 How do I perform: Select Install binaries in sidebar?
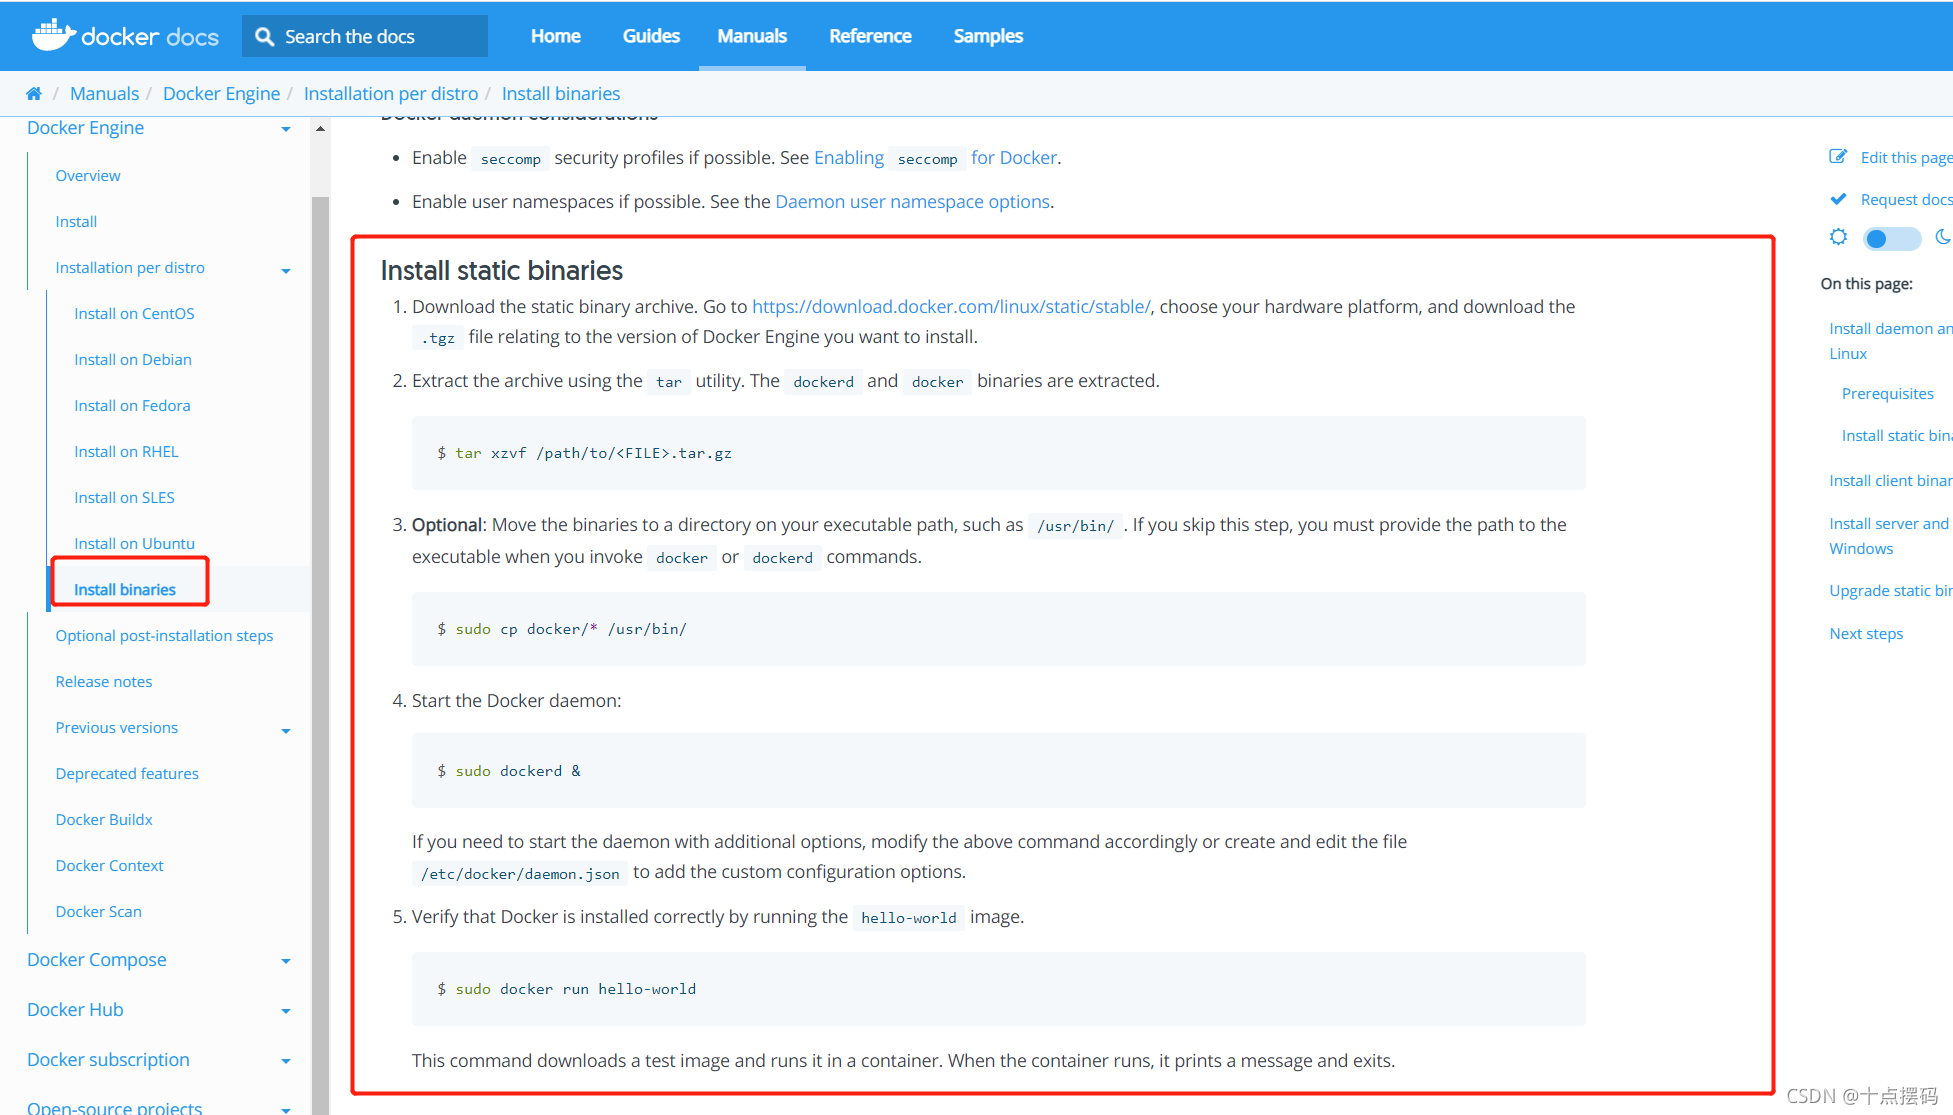(125, 589)
